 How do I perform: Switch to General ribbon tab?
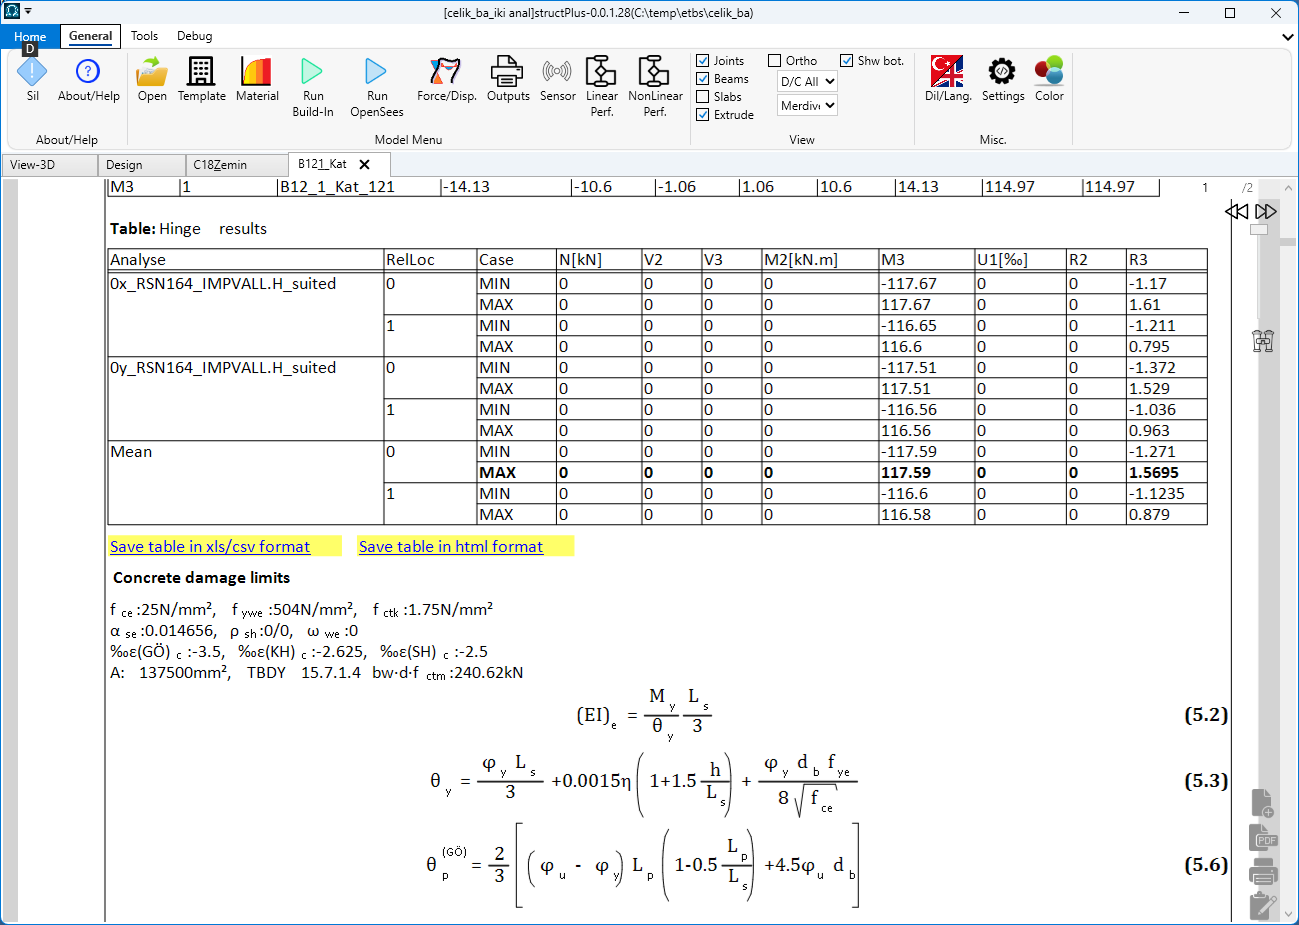[90, 36]
